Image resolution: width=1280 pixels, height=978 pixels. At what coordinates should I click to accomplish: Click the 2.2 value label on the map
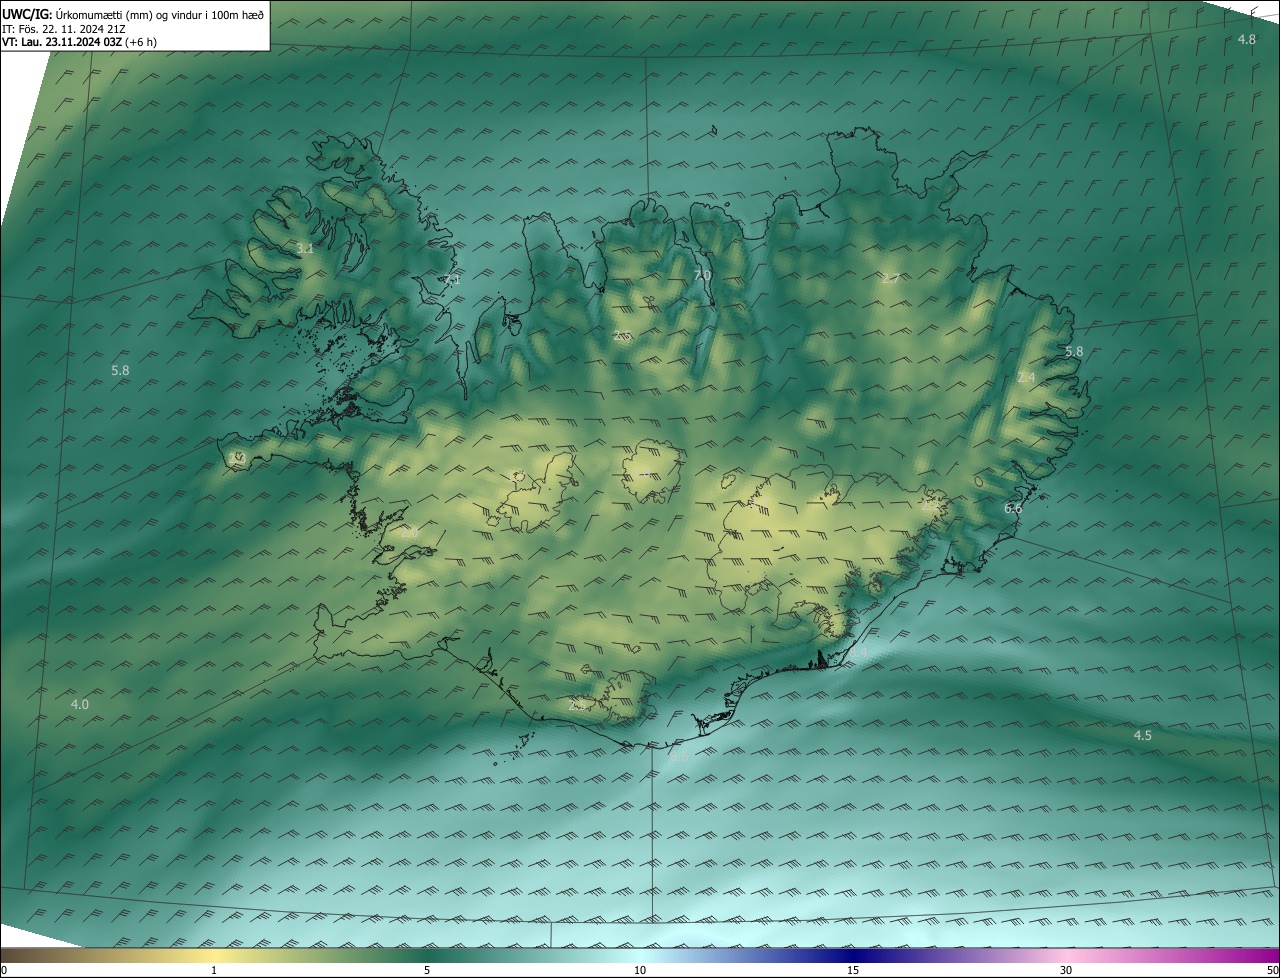point(930,506)
